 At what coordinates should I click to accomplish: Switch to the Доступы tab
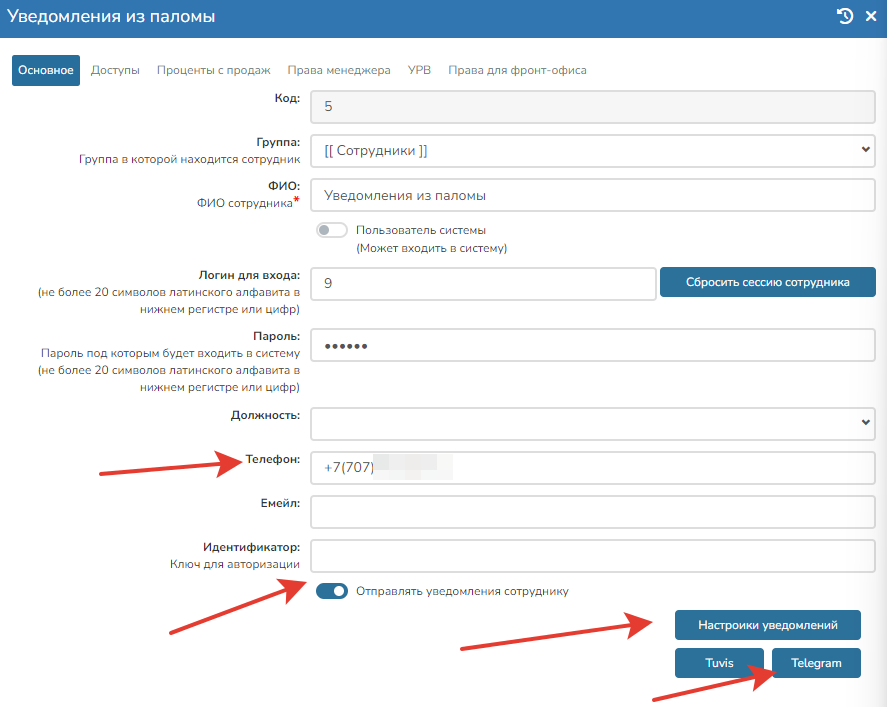[115, 71]
